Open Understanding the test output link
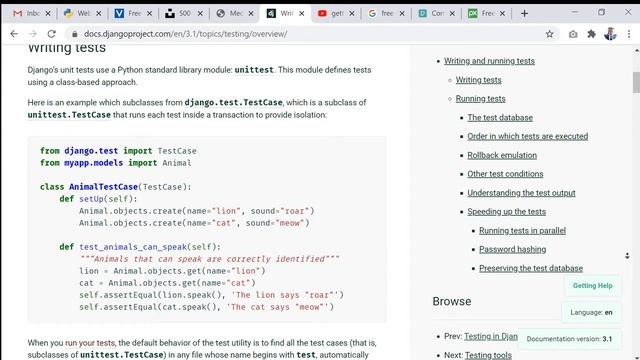Image resolution: width=640 pixels, height=360 pixels. coord(521,193)
